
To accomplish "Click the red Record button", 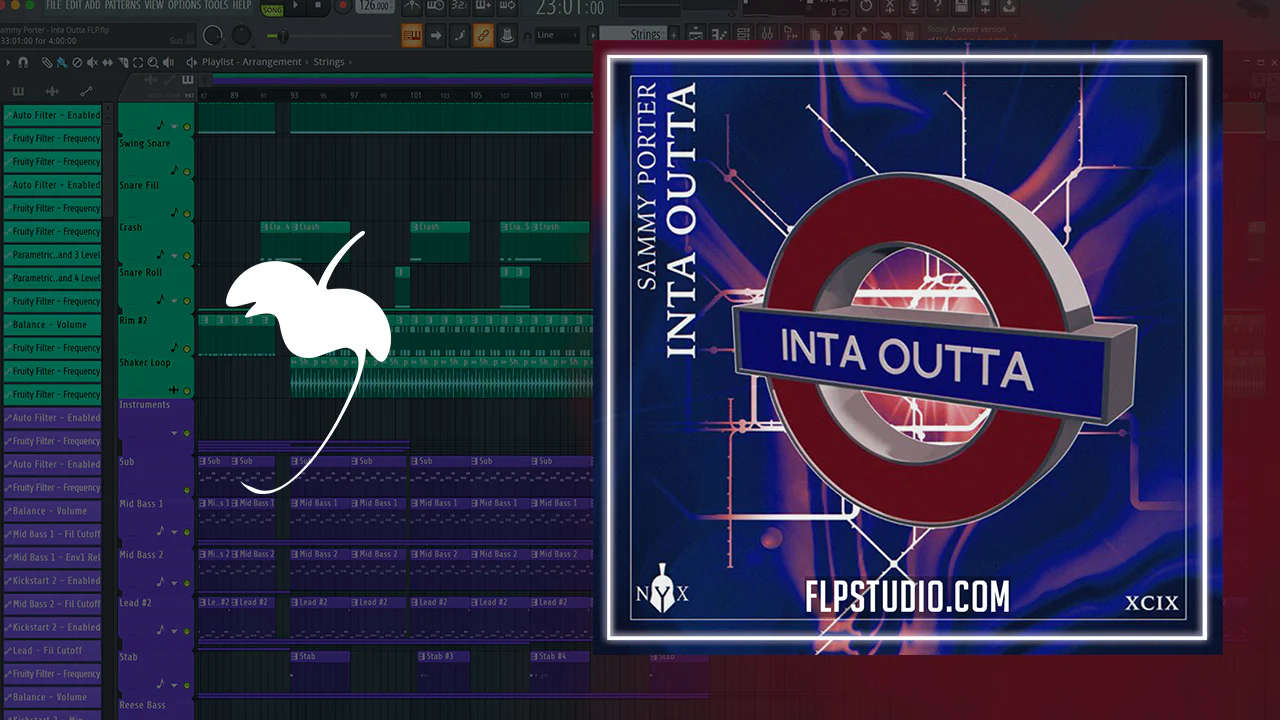I will [x=343, y=6].
